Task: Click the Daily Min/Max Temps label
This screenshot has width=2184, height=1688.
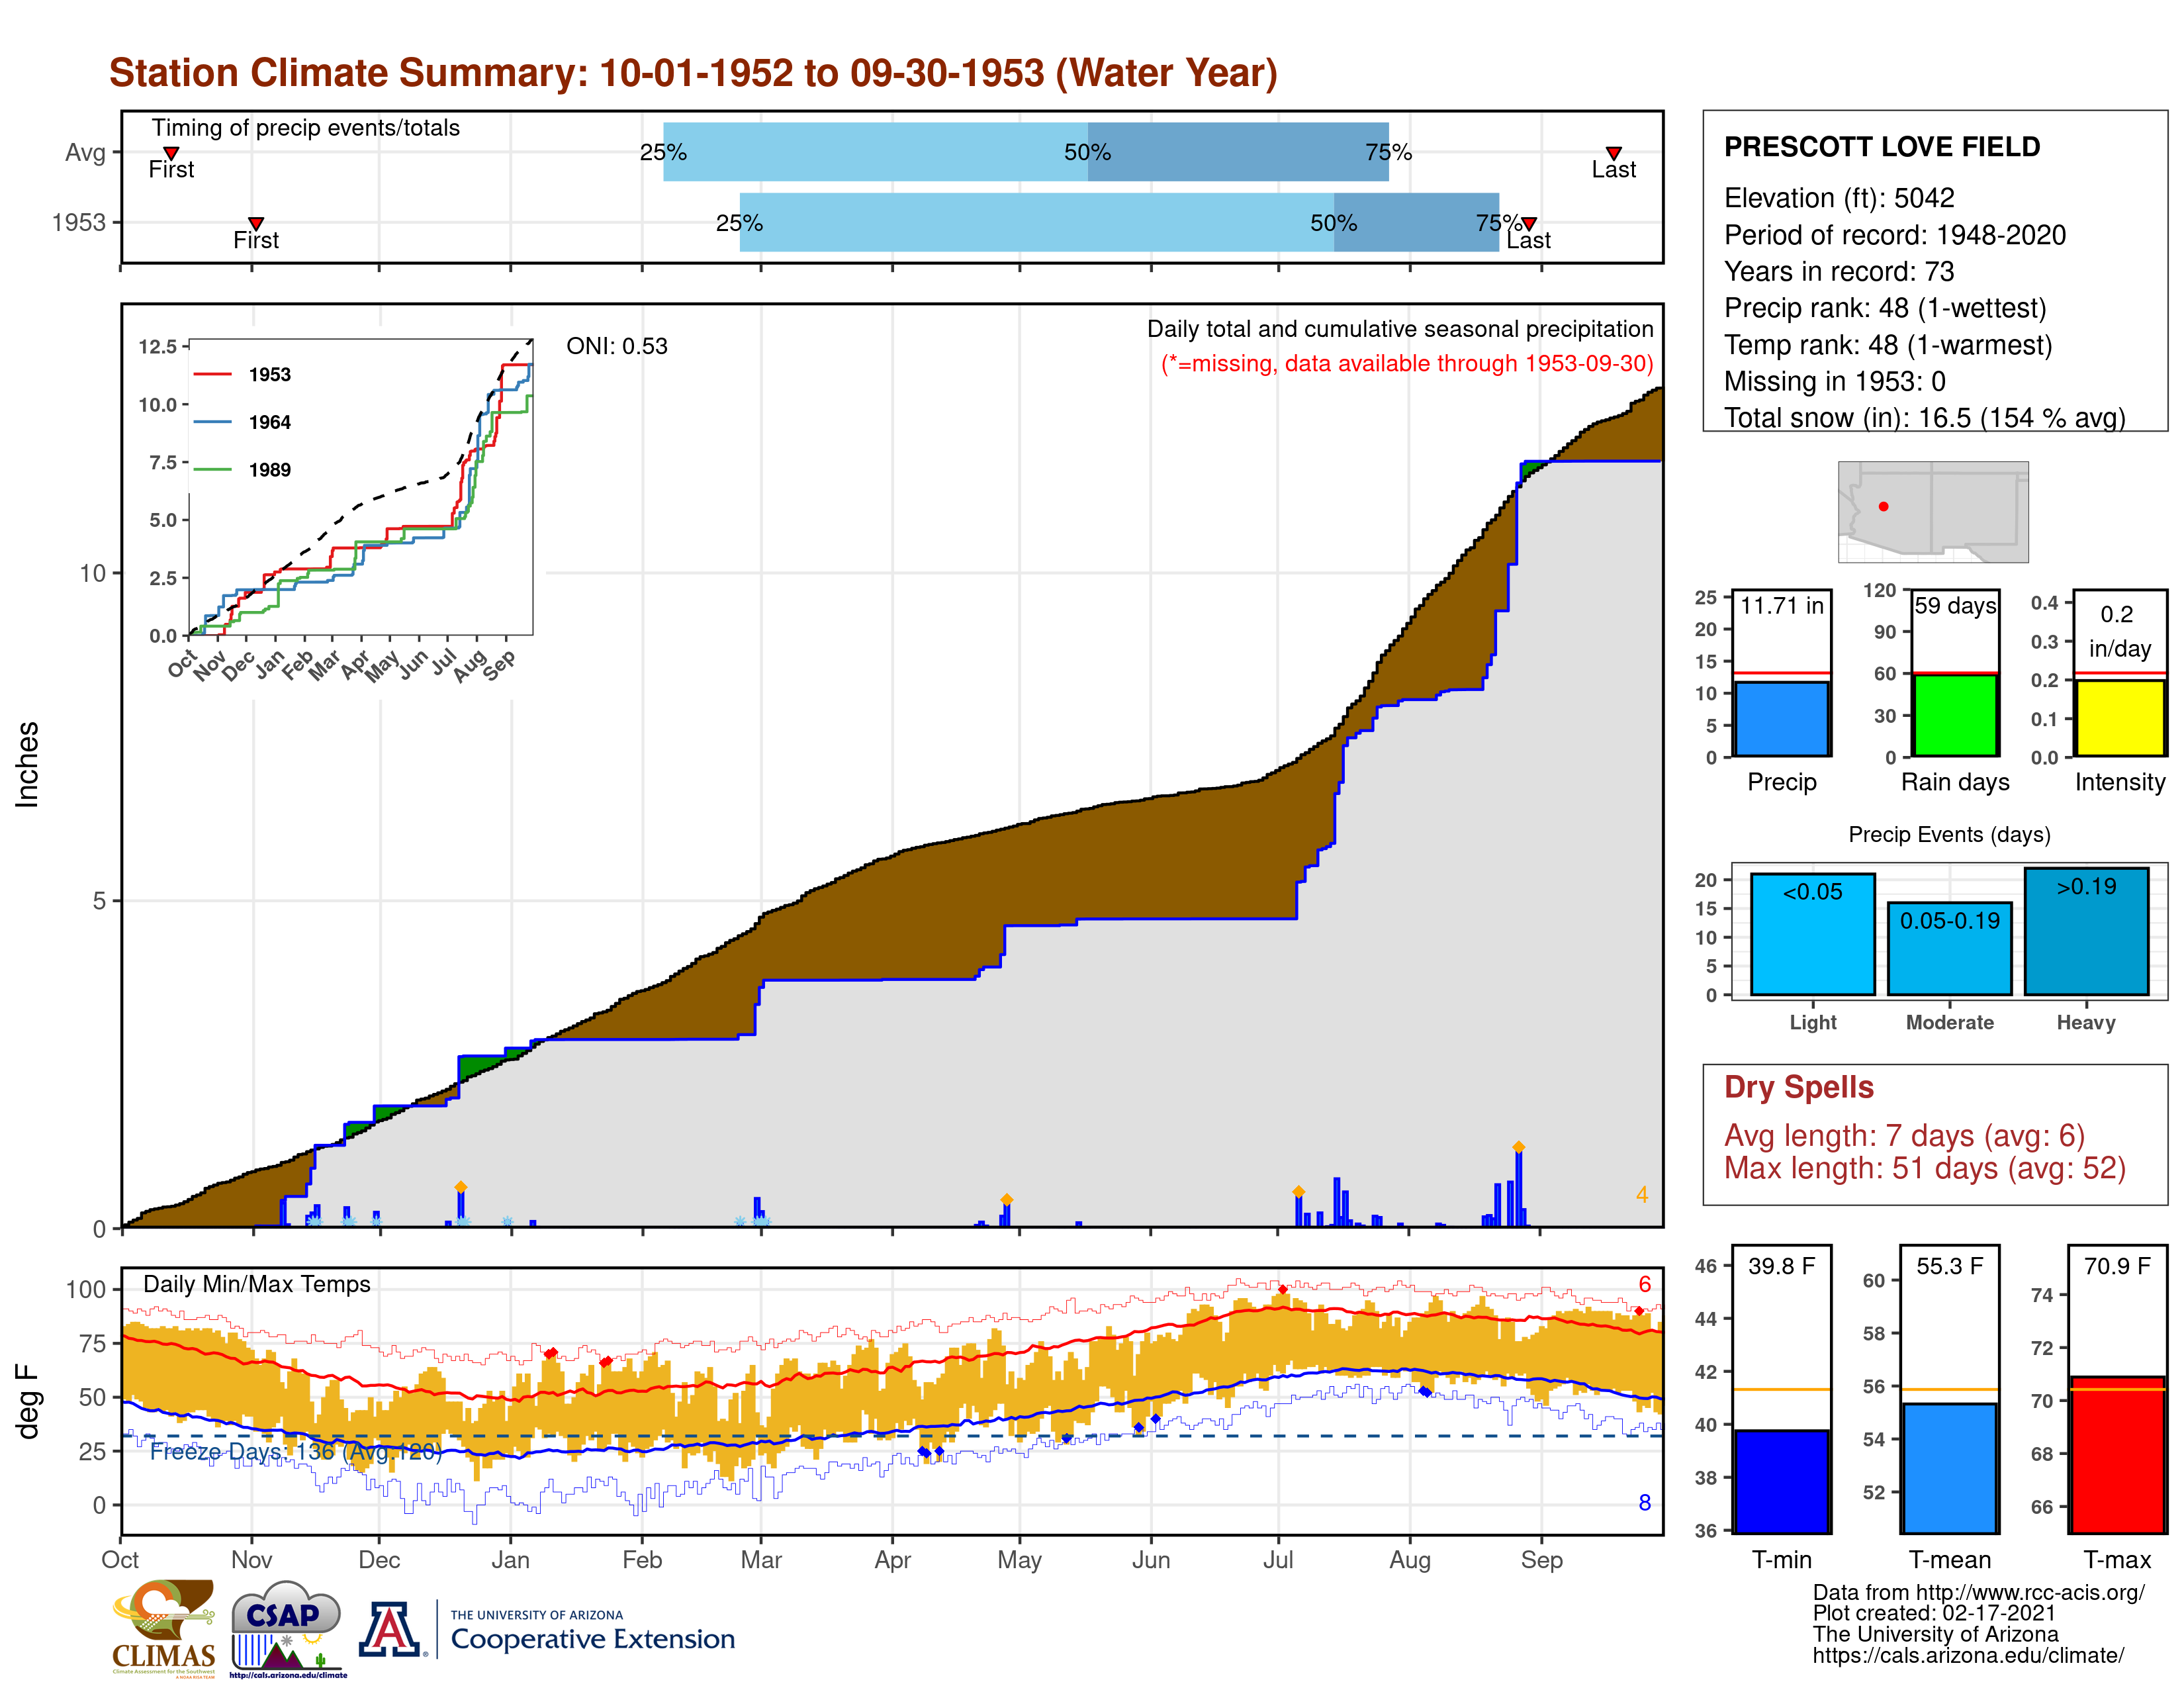Action: [x=256, y=1284]
